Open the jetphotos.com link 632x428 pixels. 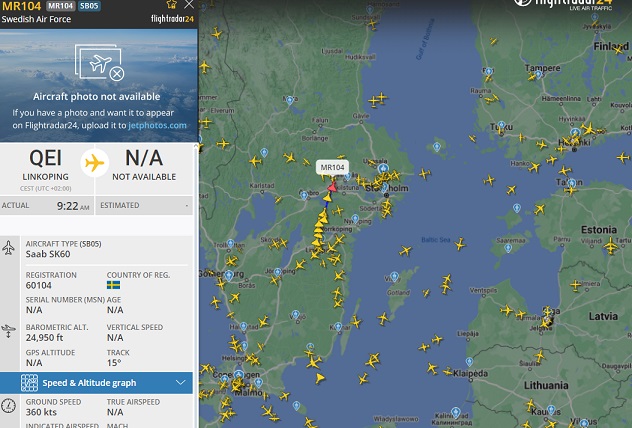point(157,125)
